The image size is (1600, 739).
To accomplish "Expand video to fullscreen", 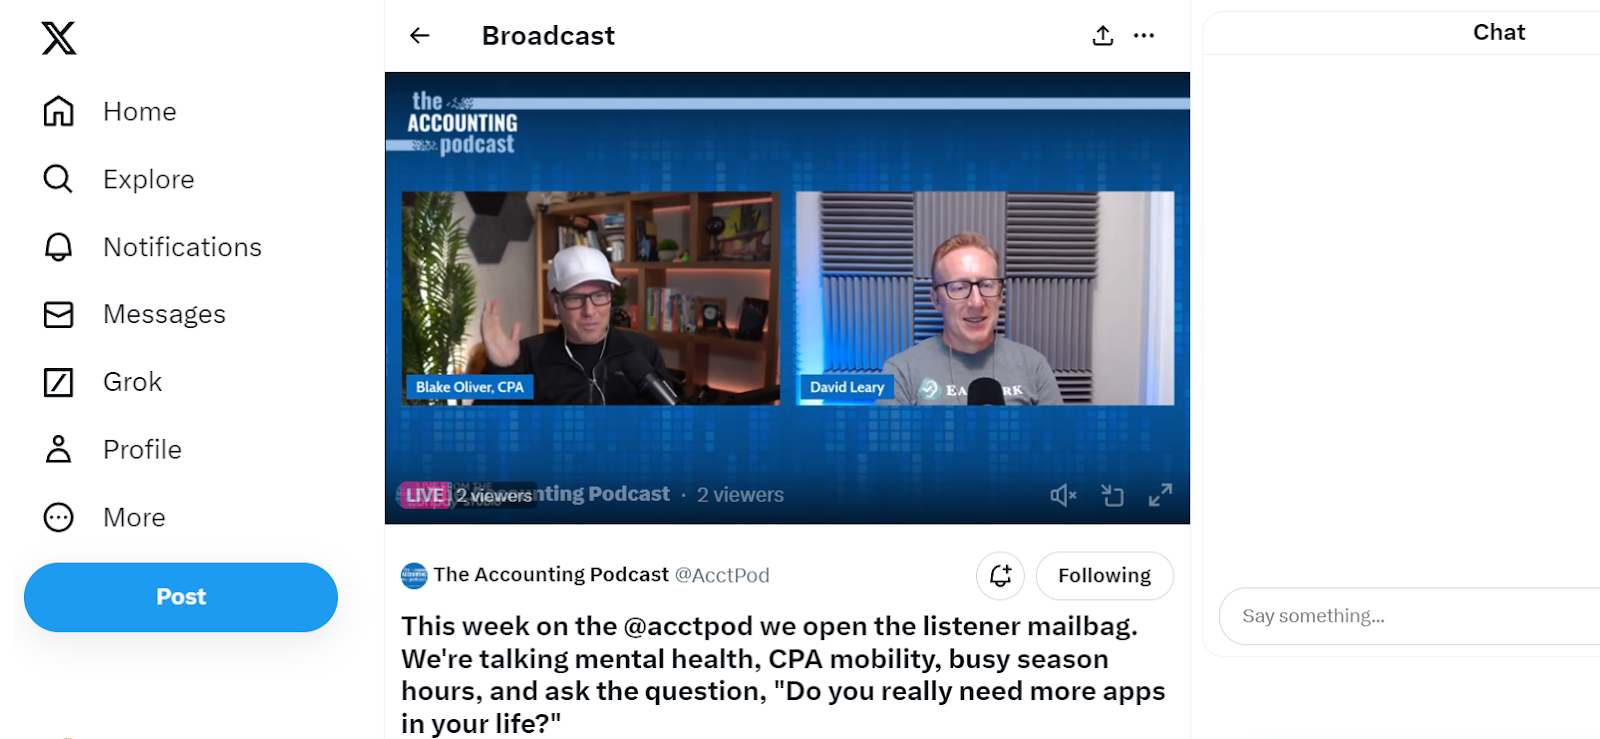I will [1160, 495].
